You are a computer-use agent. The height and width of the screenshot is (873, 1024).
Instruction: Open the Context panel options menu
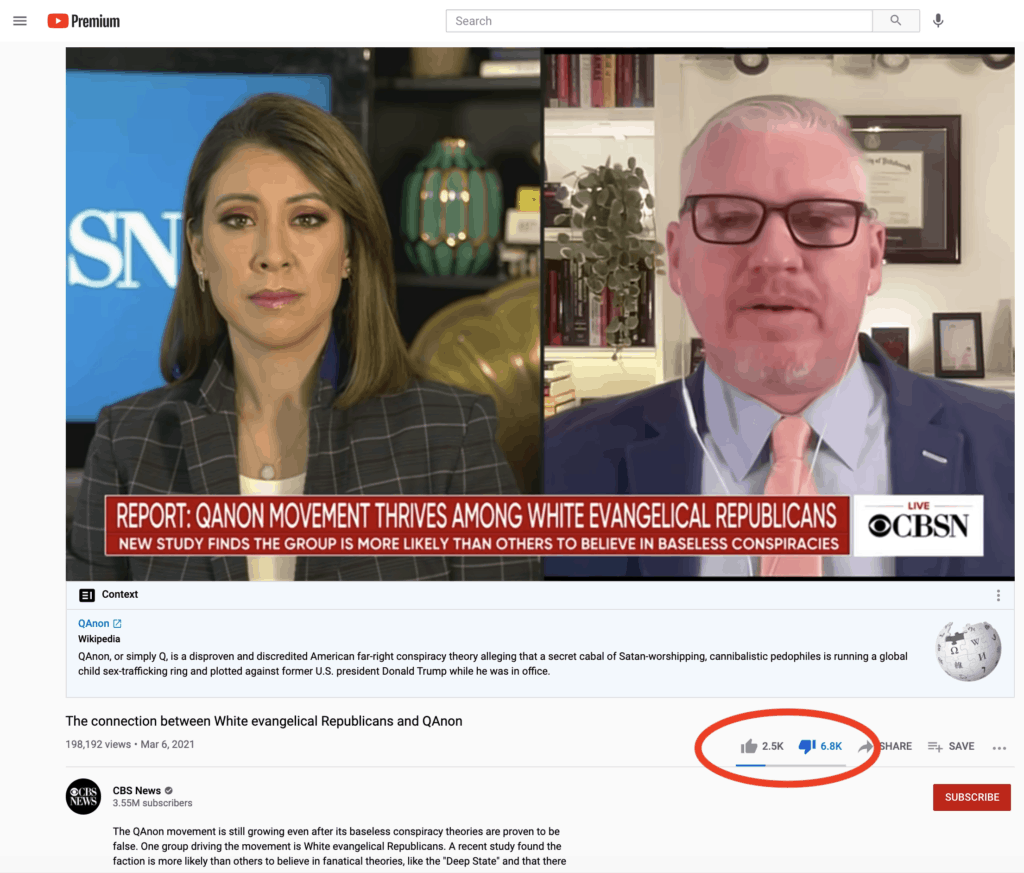click(x=998, y=595)
